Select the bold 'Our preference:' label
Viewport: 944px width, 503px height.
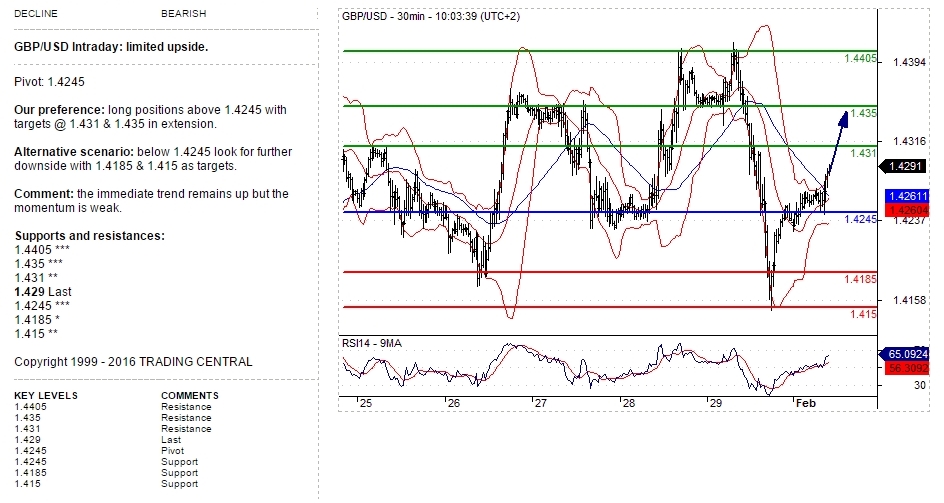pyautogui.click(x=59, y=110)
